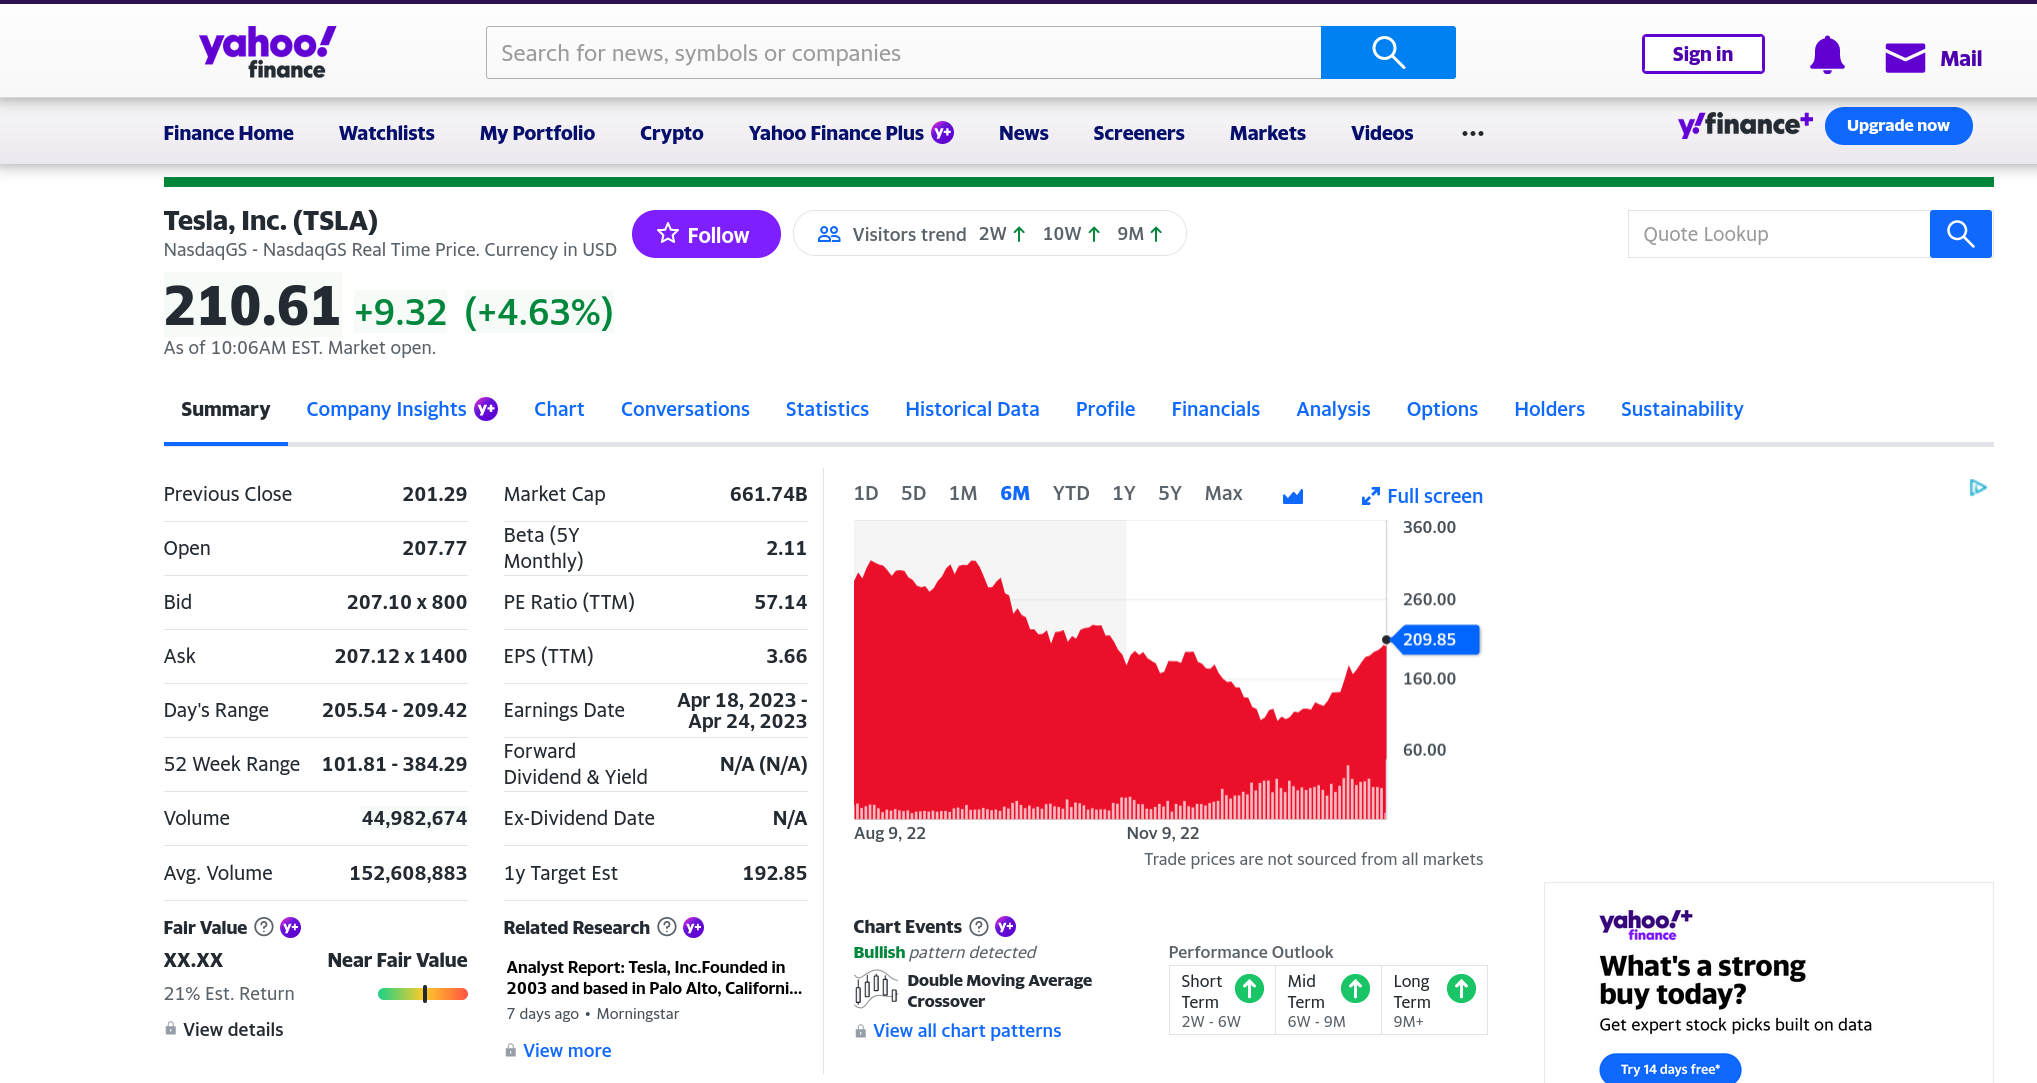Click the Mail link text
Viewport: 2037px width, 1083px height.
click(1961, 58)
